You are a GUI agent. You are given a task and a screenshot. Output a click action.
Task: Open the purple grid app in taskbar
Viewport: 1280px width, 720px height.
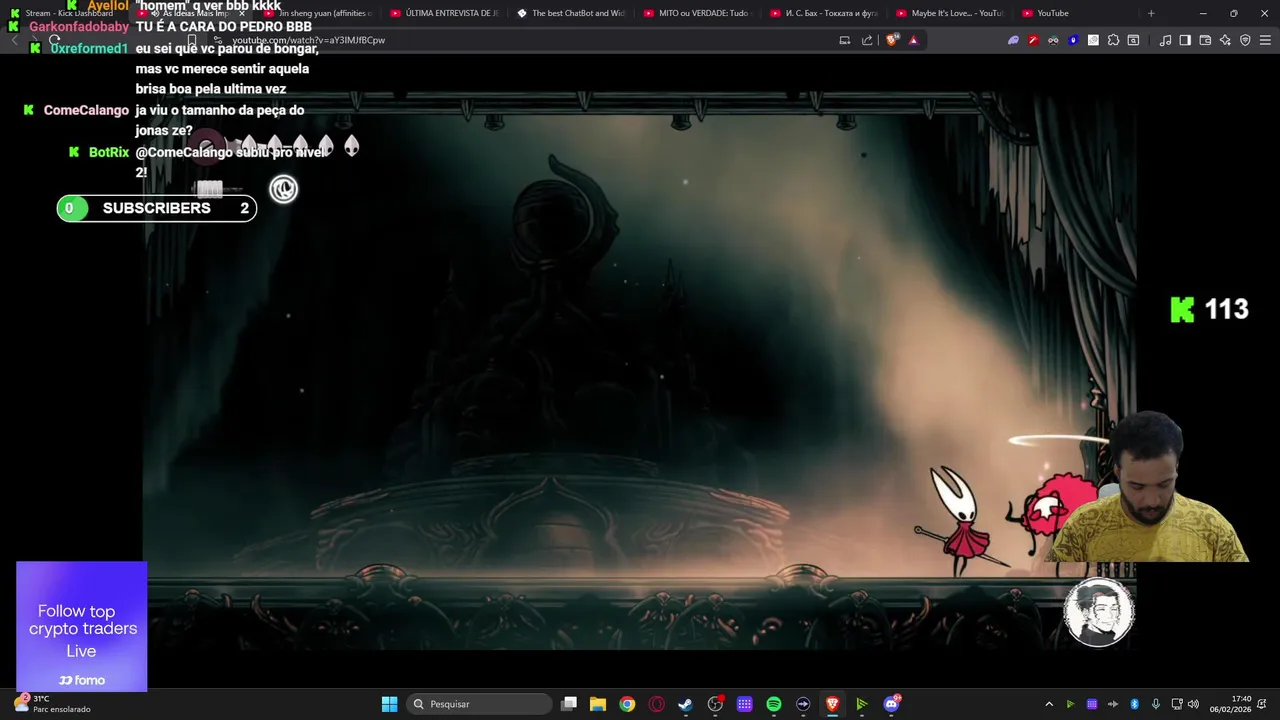tap(744, 704)
